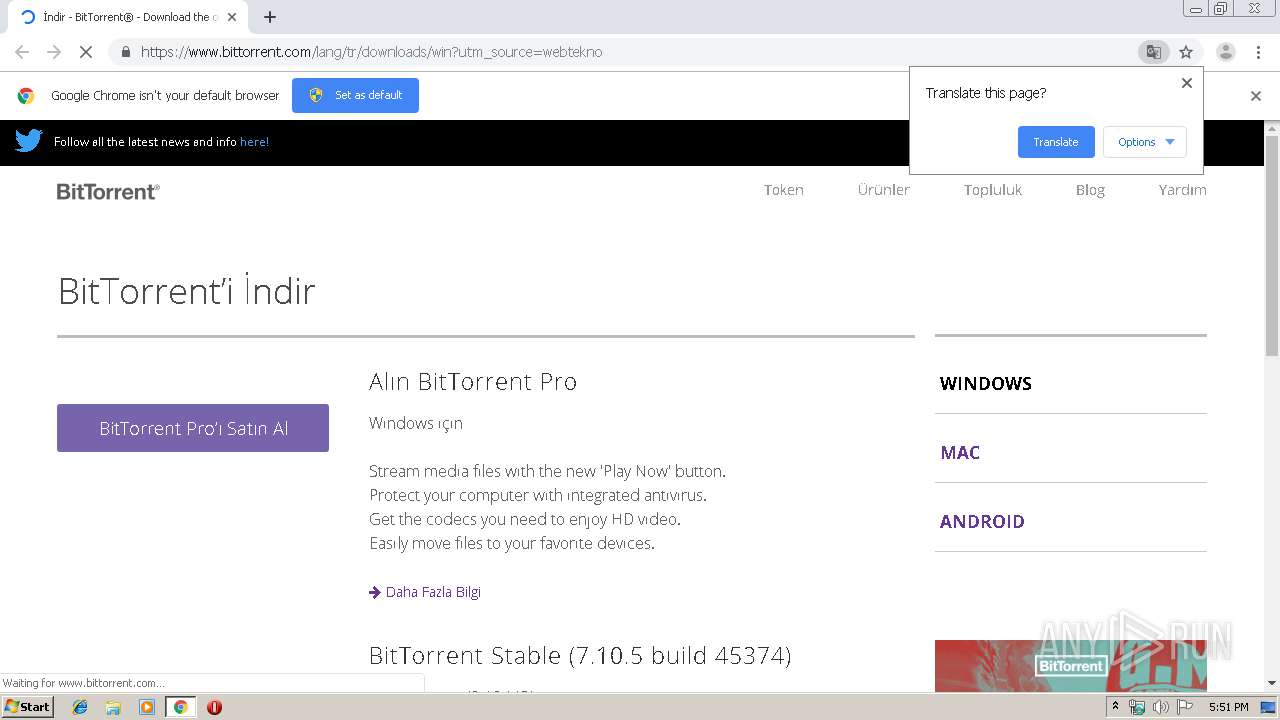
Task: Open the media player taskbar icon
Action: (147, 707)
